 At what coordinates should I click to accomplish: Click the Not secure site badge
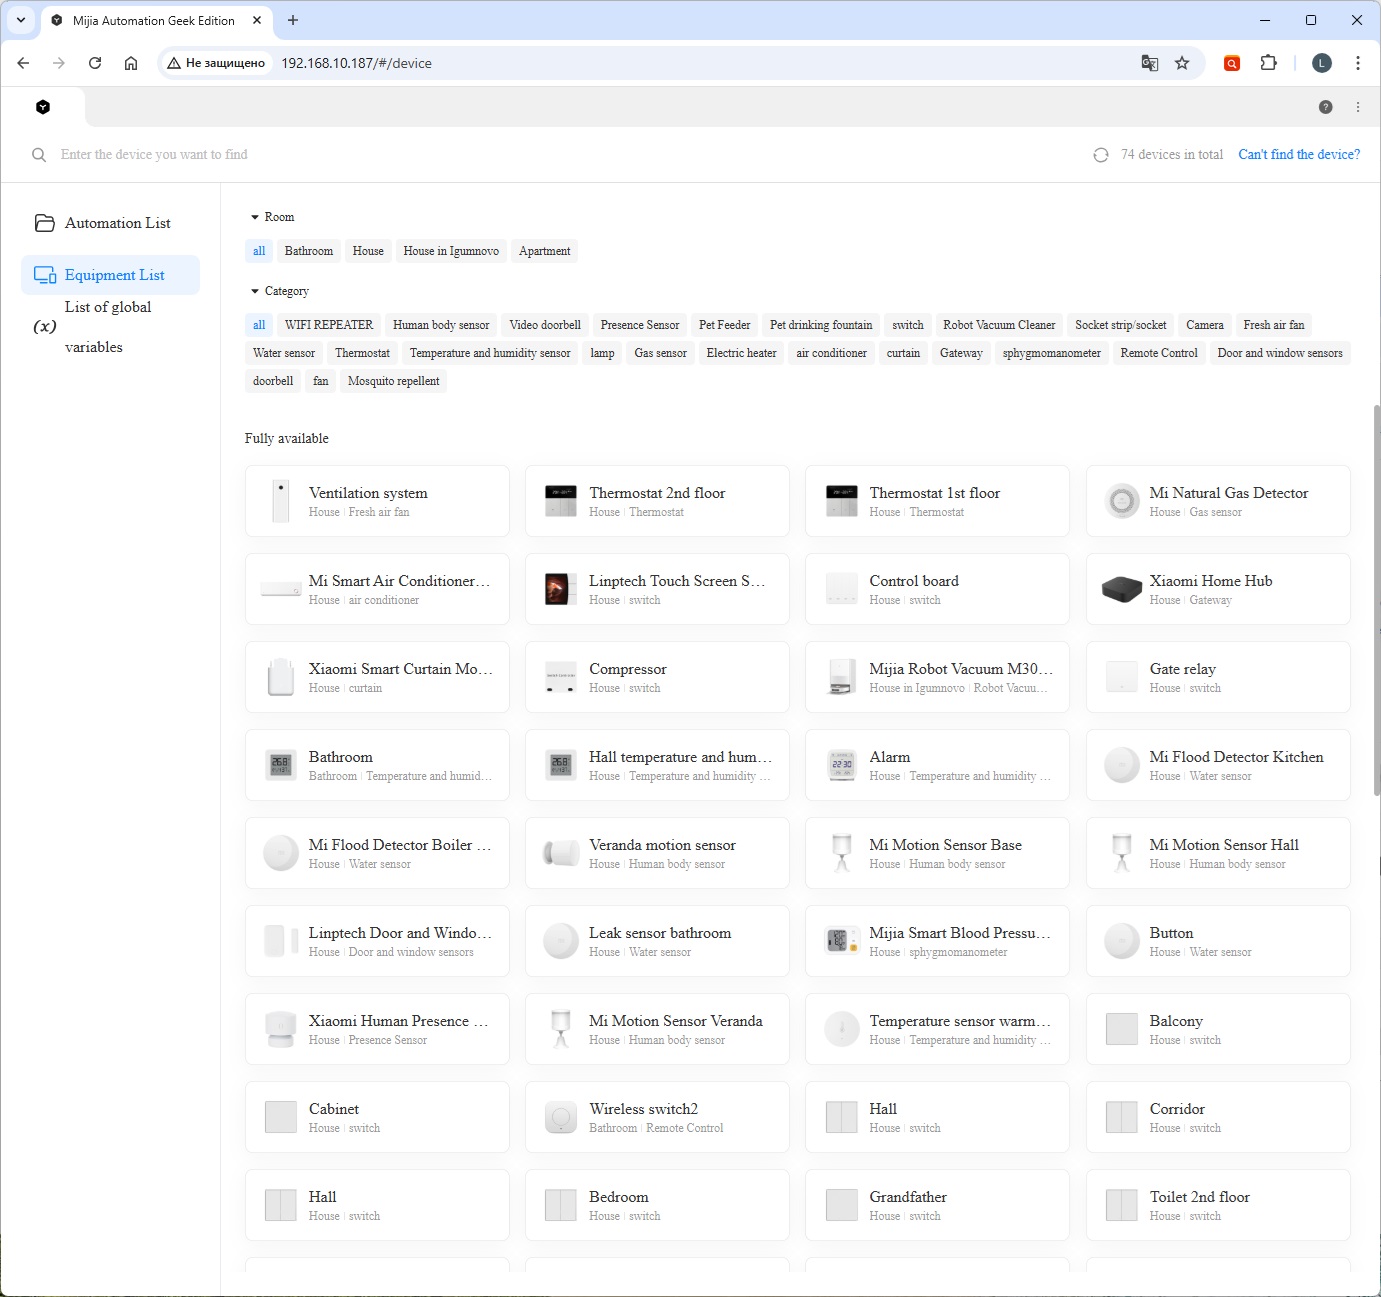coord(217,63)
